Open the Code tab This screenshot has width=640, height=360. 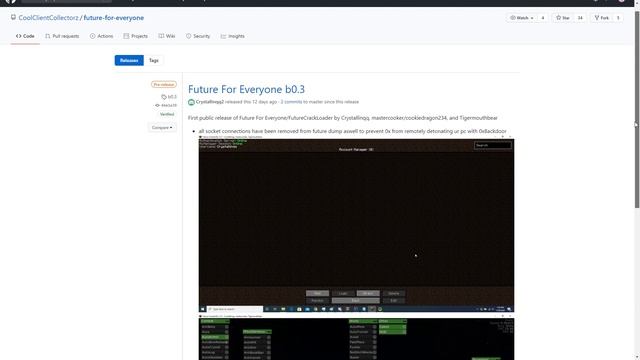pos(25,36)
